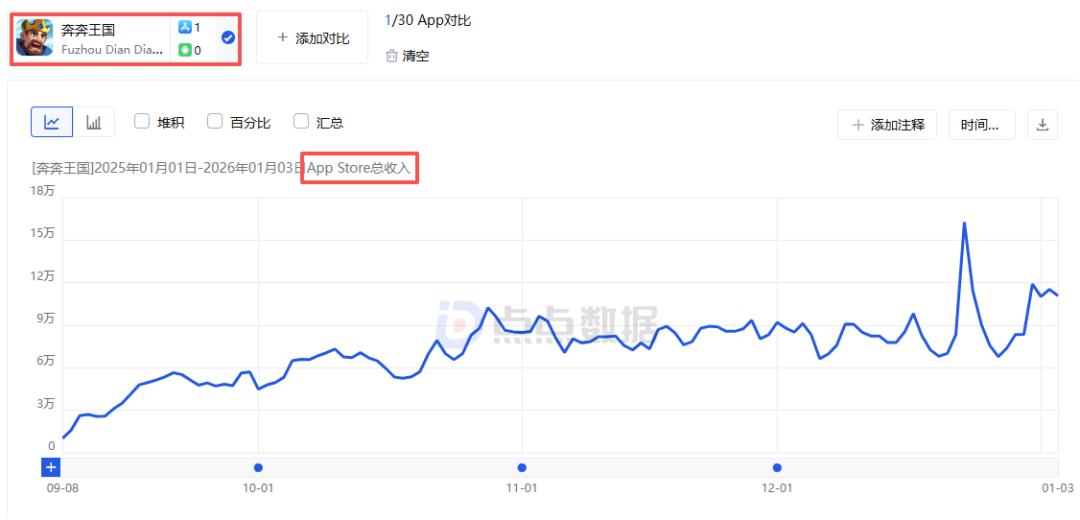This screenshot has width=1080, height=520.
Task: Toggle the 百分比 checkbox
Action: [215, 122]
